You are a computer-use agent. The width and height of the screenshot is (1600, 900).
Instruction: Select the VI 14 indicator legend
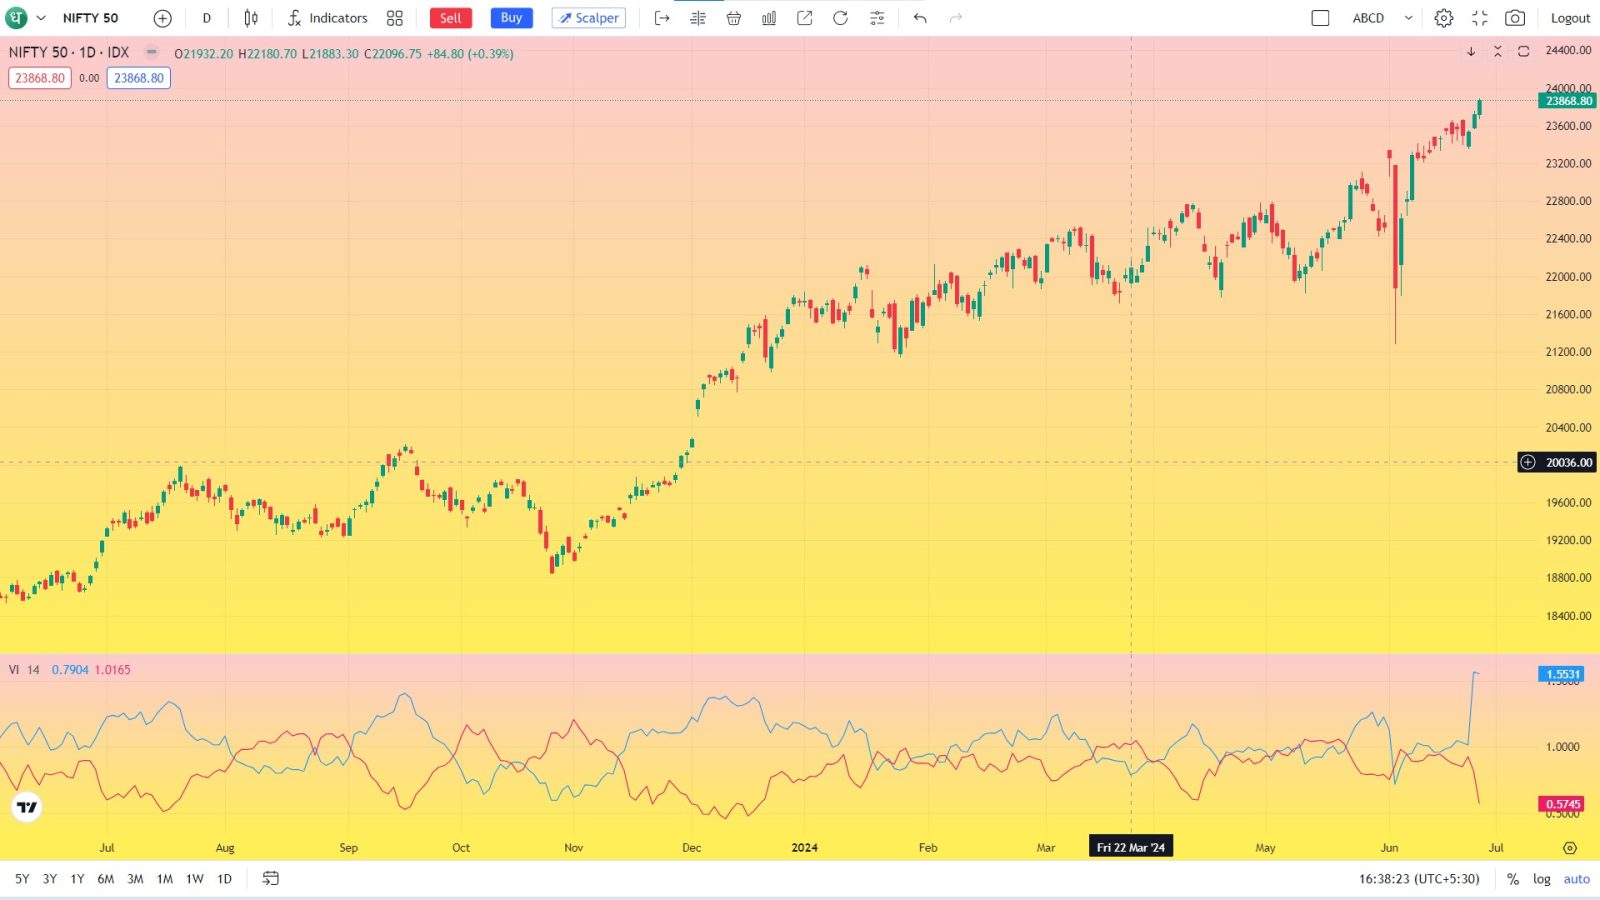tap(24, 670)
